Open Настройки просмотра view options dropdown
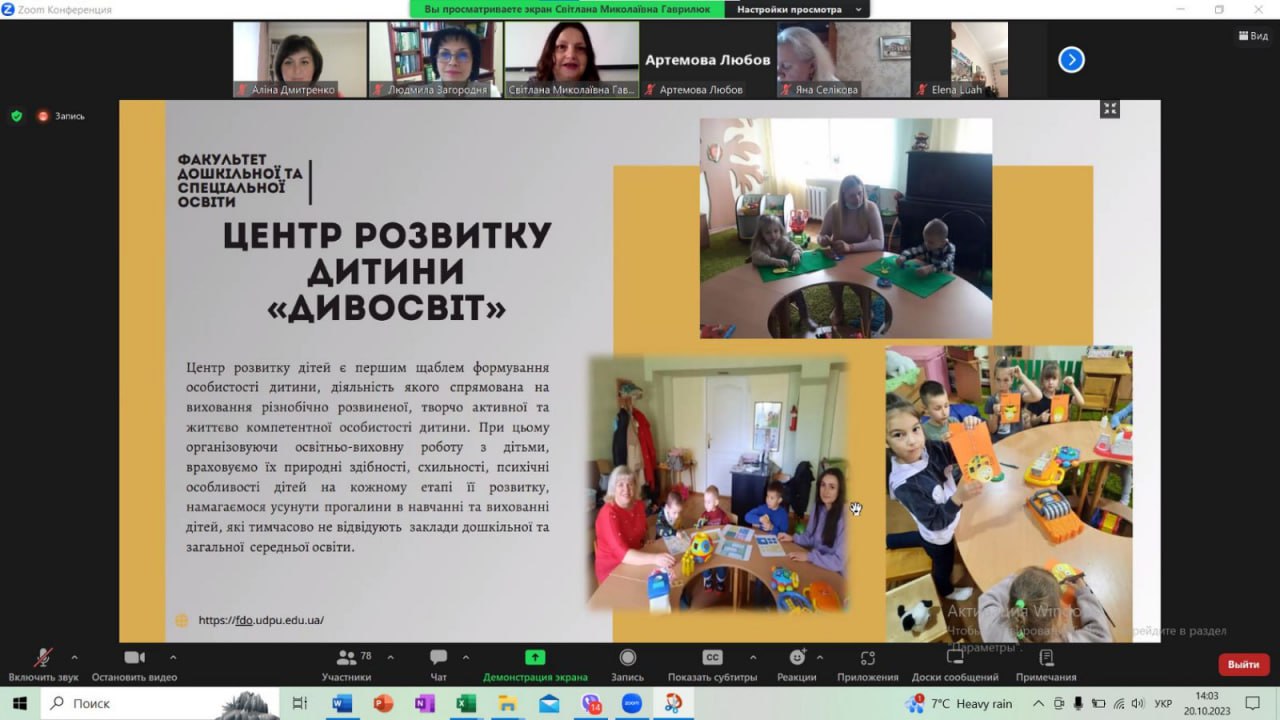Screen dimensions: 1280x720 click(796, 9)
